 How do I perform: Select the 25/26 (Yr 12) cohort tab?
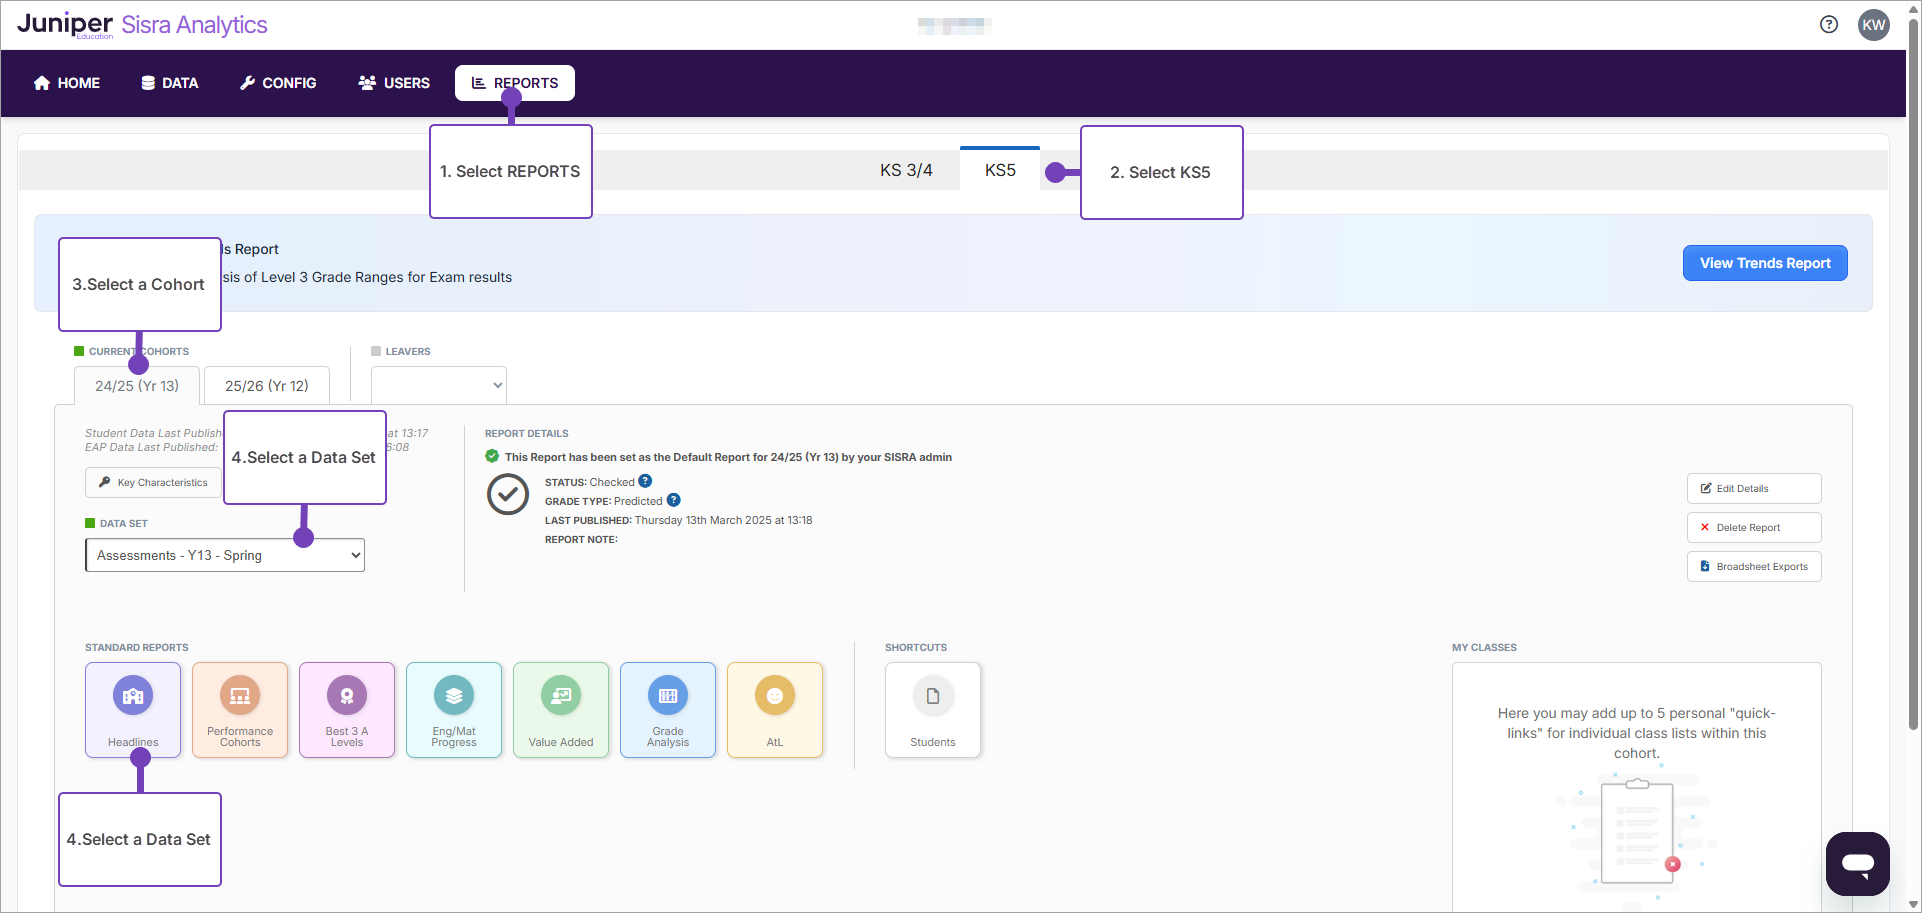click(x=267, y=386)
